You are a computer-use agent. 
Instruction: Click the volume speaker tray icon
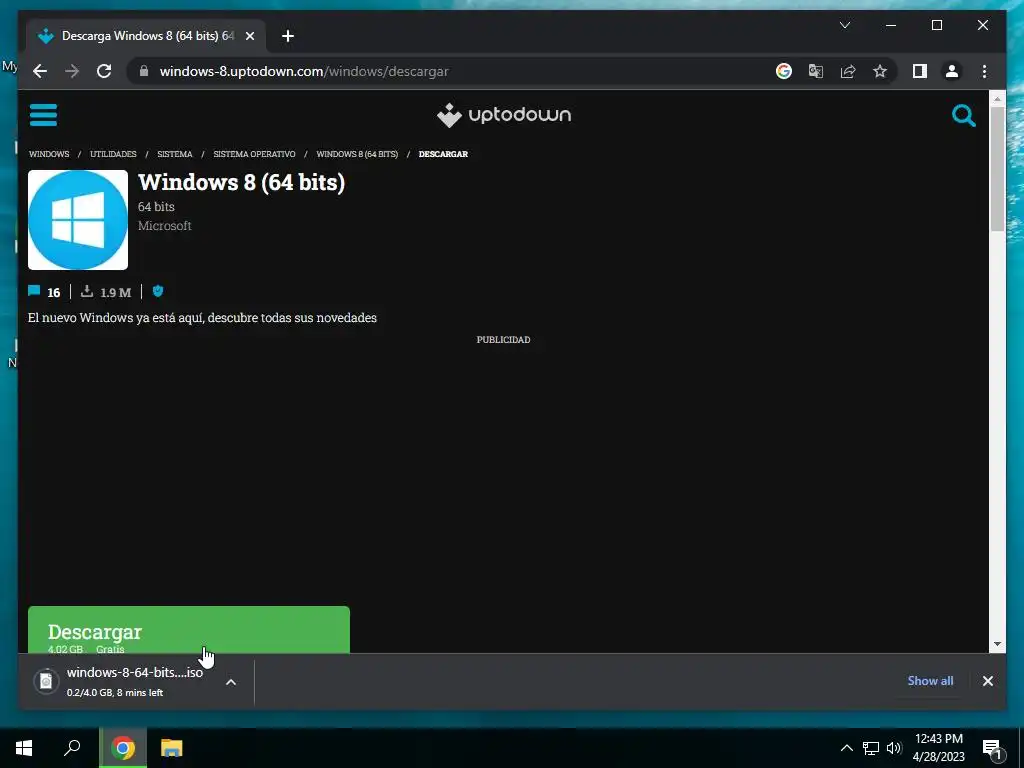(894, 748)
